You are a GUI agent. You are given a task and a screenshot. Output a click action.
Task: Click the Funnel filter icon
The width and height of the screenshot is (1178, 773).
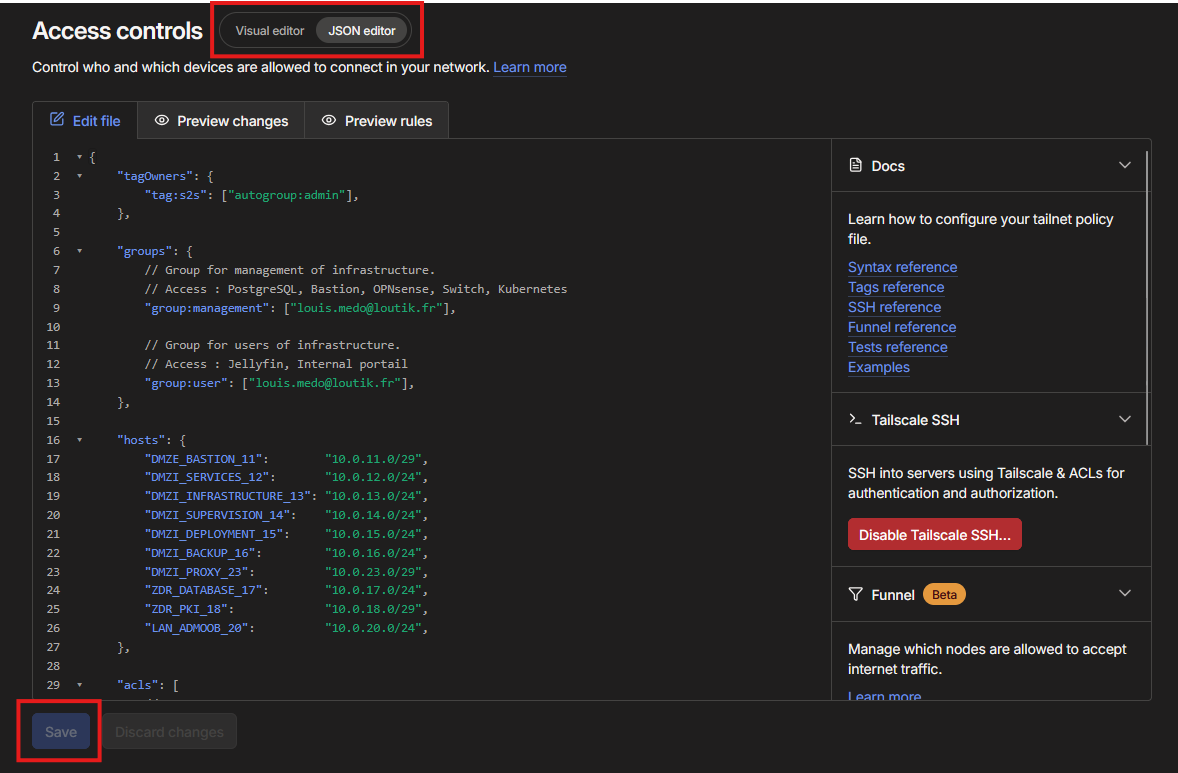pos(855,594)
